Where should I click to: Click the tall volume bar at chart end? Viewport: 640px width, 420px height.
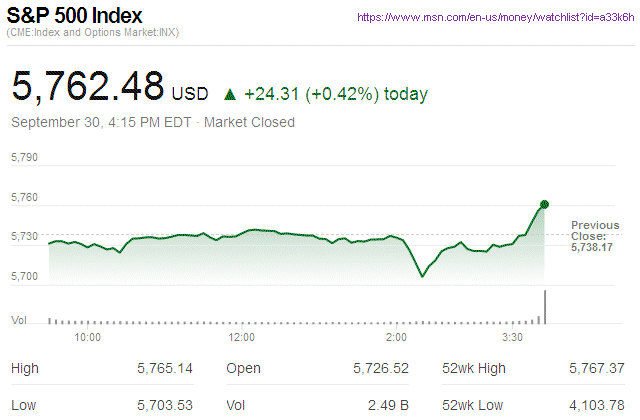click(545, 307)
